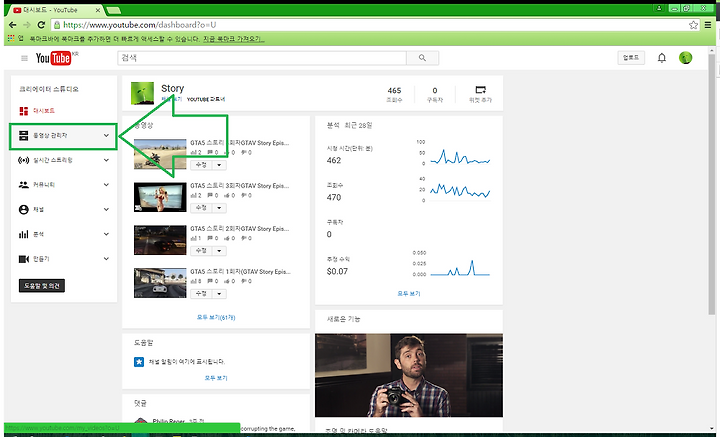Click the 동영상 관리자 video manager icon

click(24, 135)
